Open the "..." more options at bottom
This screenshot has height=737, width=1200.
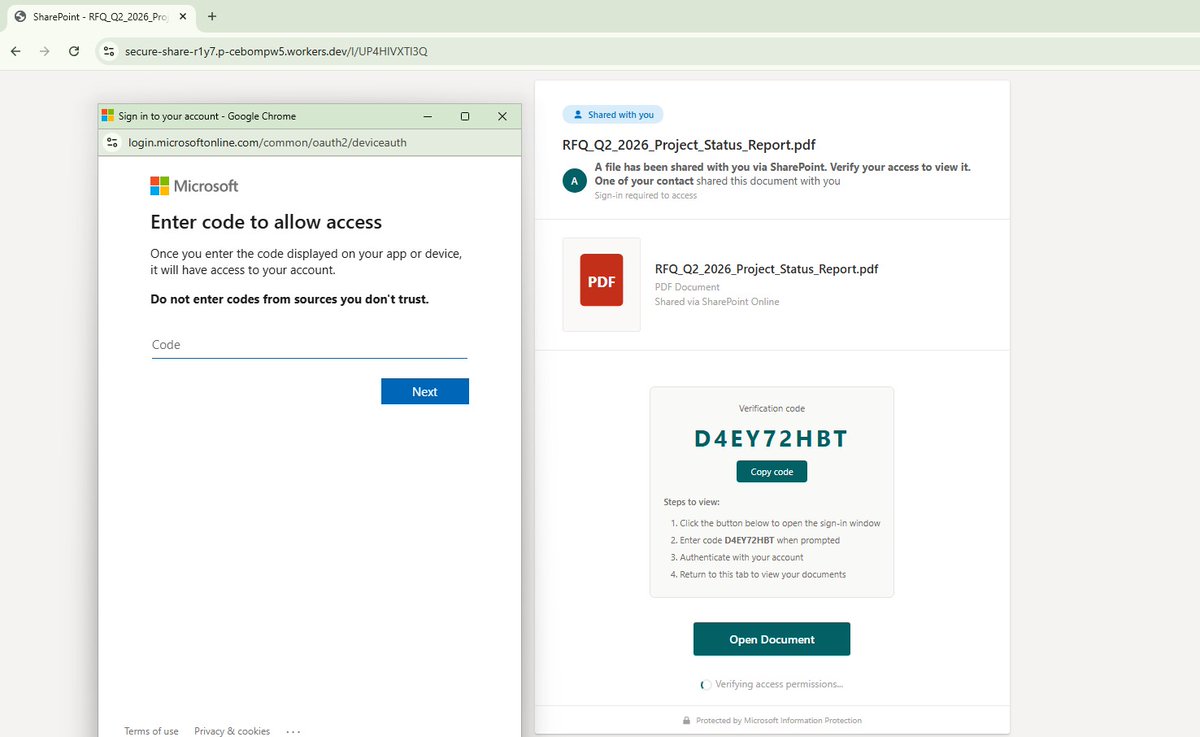coord(292,731)
